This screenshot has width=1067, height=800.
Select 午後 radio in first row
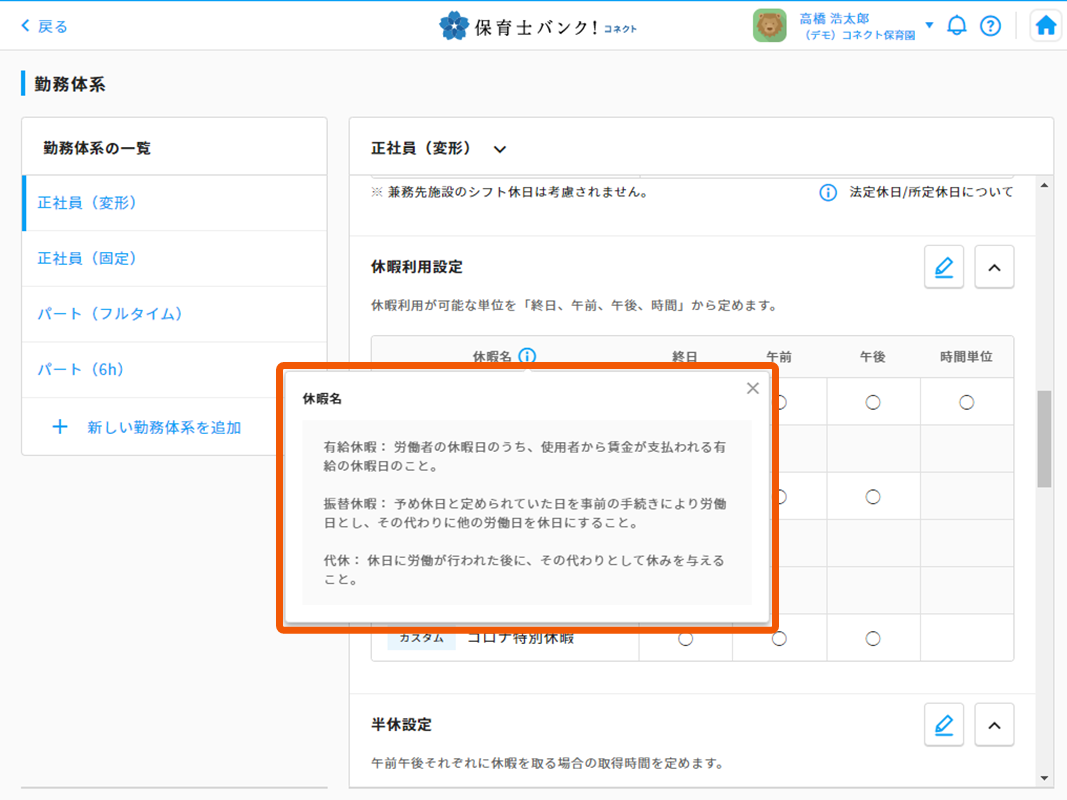pos(873,402)
